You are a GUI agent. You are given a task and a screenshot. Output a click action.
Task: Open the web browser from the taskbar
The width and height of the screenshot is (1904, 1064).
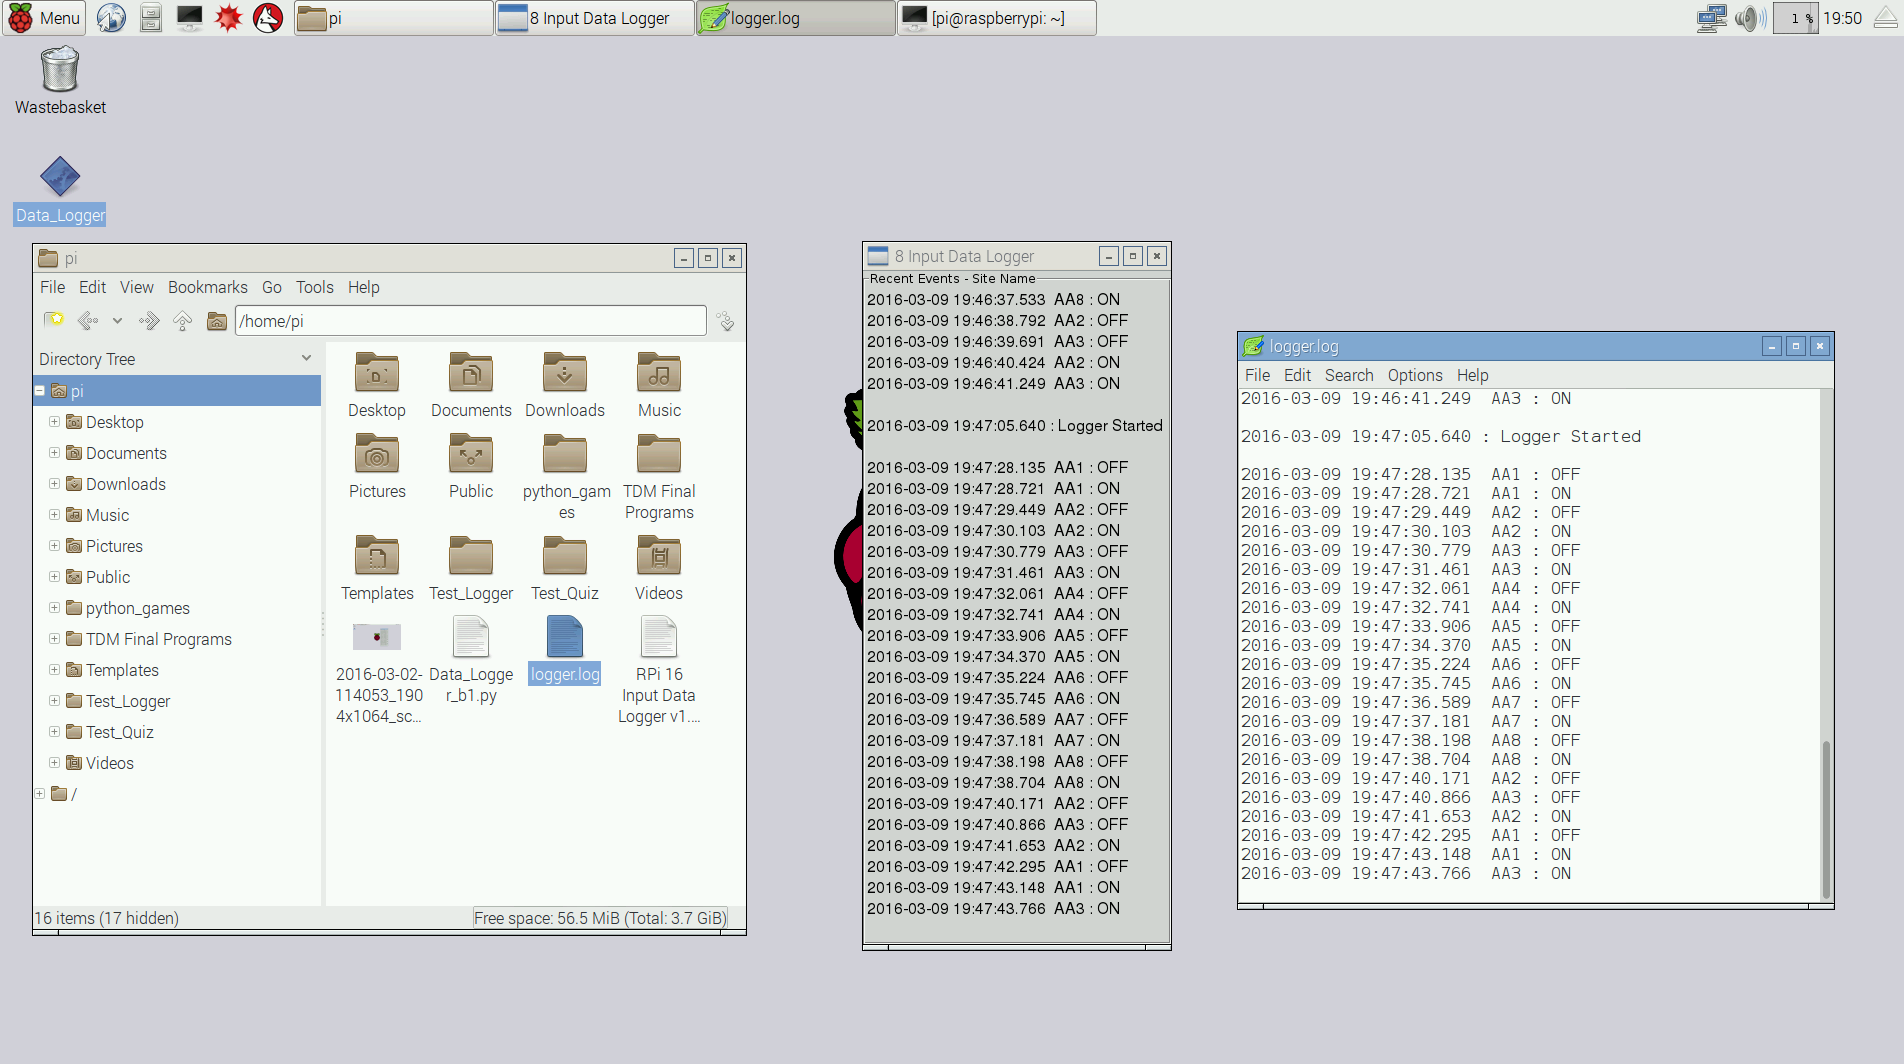point(110,17)
